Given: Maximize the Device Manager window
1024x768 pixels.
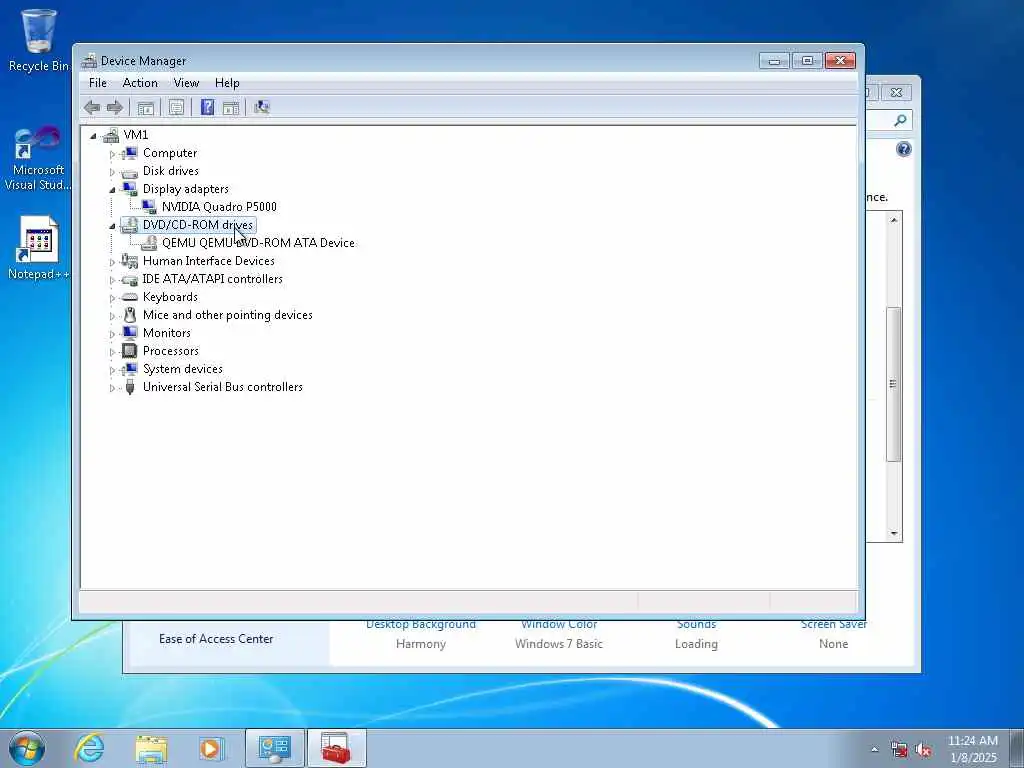Looking at the screenshot, I should click(x=807, y=61).
